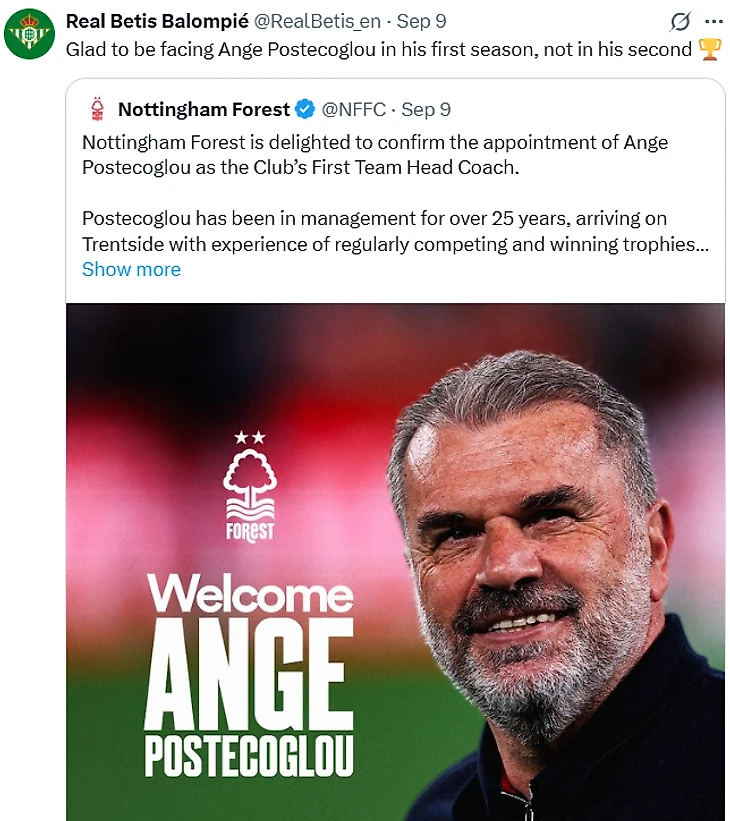Open the @NFFC handle

click(x=353, y=109)
